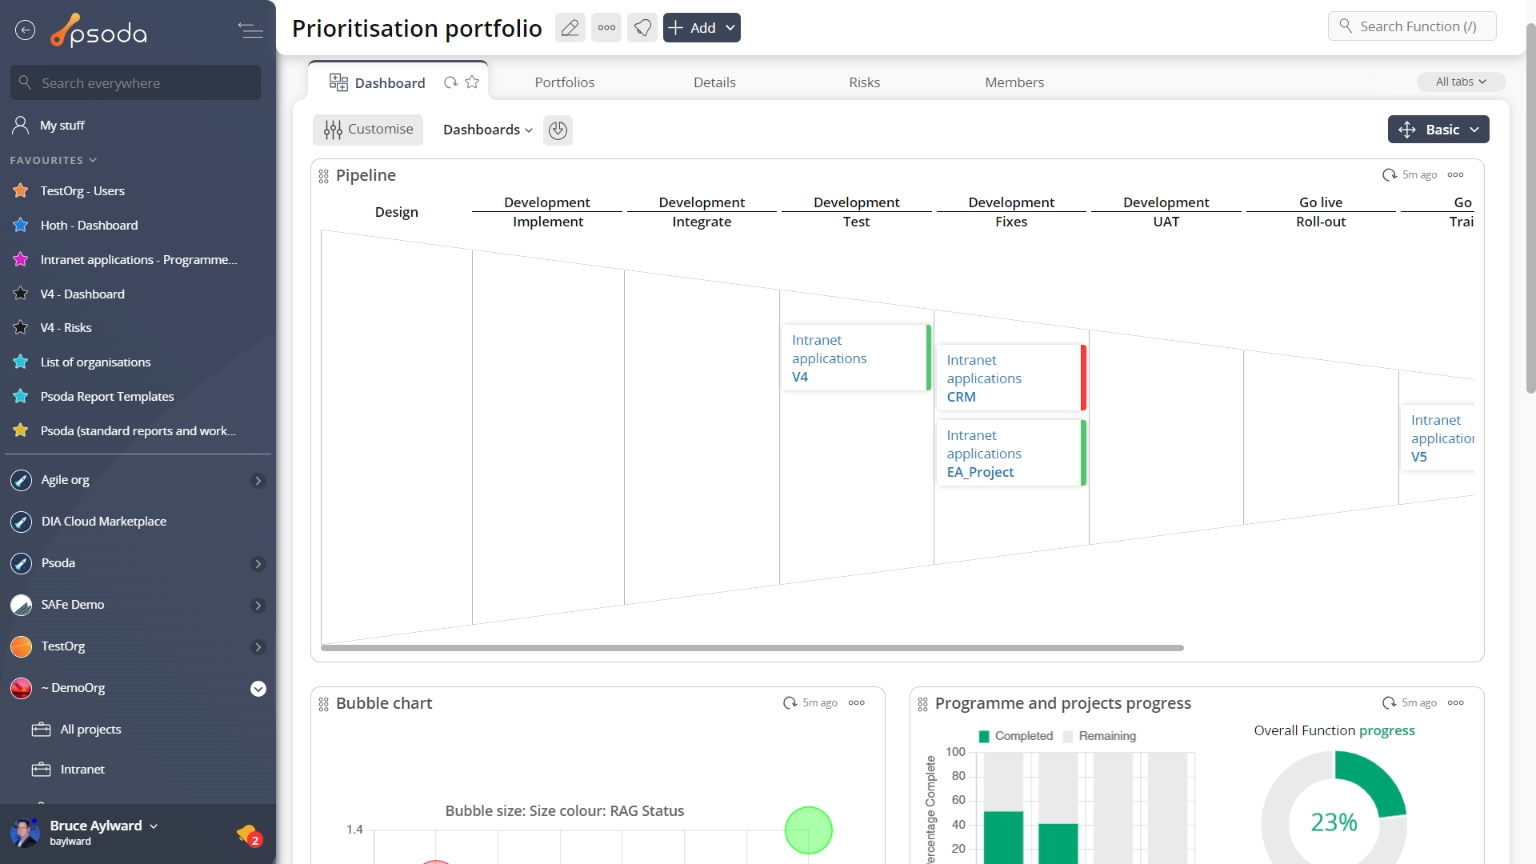Grab the Pipeline widget drag handle
This screenshot has height=864, width=1536.
click(x=323, y=176)
